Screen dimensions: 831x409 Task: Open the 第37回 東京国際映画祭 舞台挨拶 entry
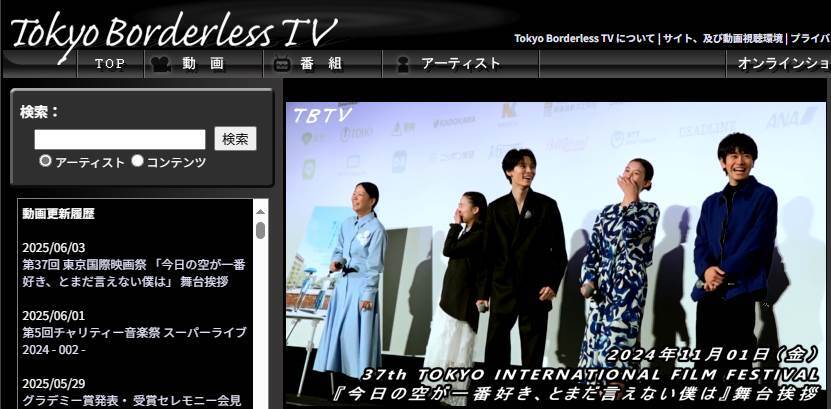tap(134, 273)
